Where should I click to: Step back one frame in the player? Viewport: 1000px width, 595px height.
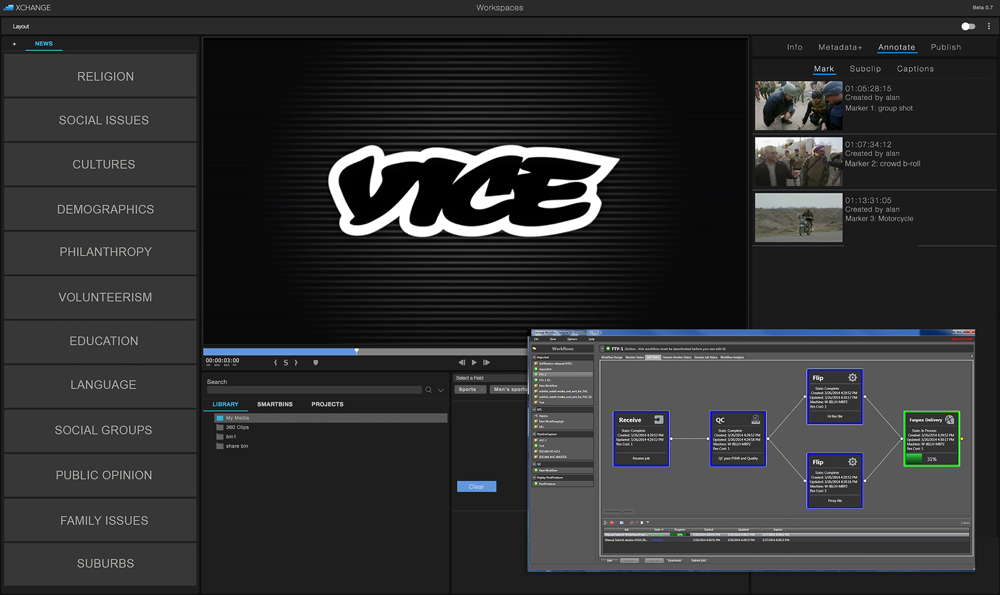pyautogui.click(x=462, y=362)
